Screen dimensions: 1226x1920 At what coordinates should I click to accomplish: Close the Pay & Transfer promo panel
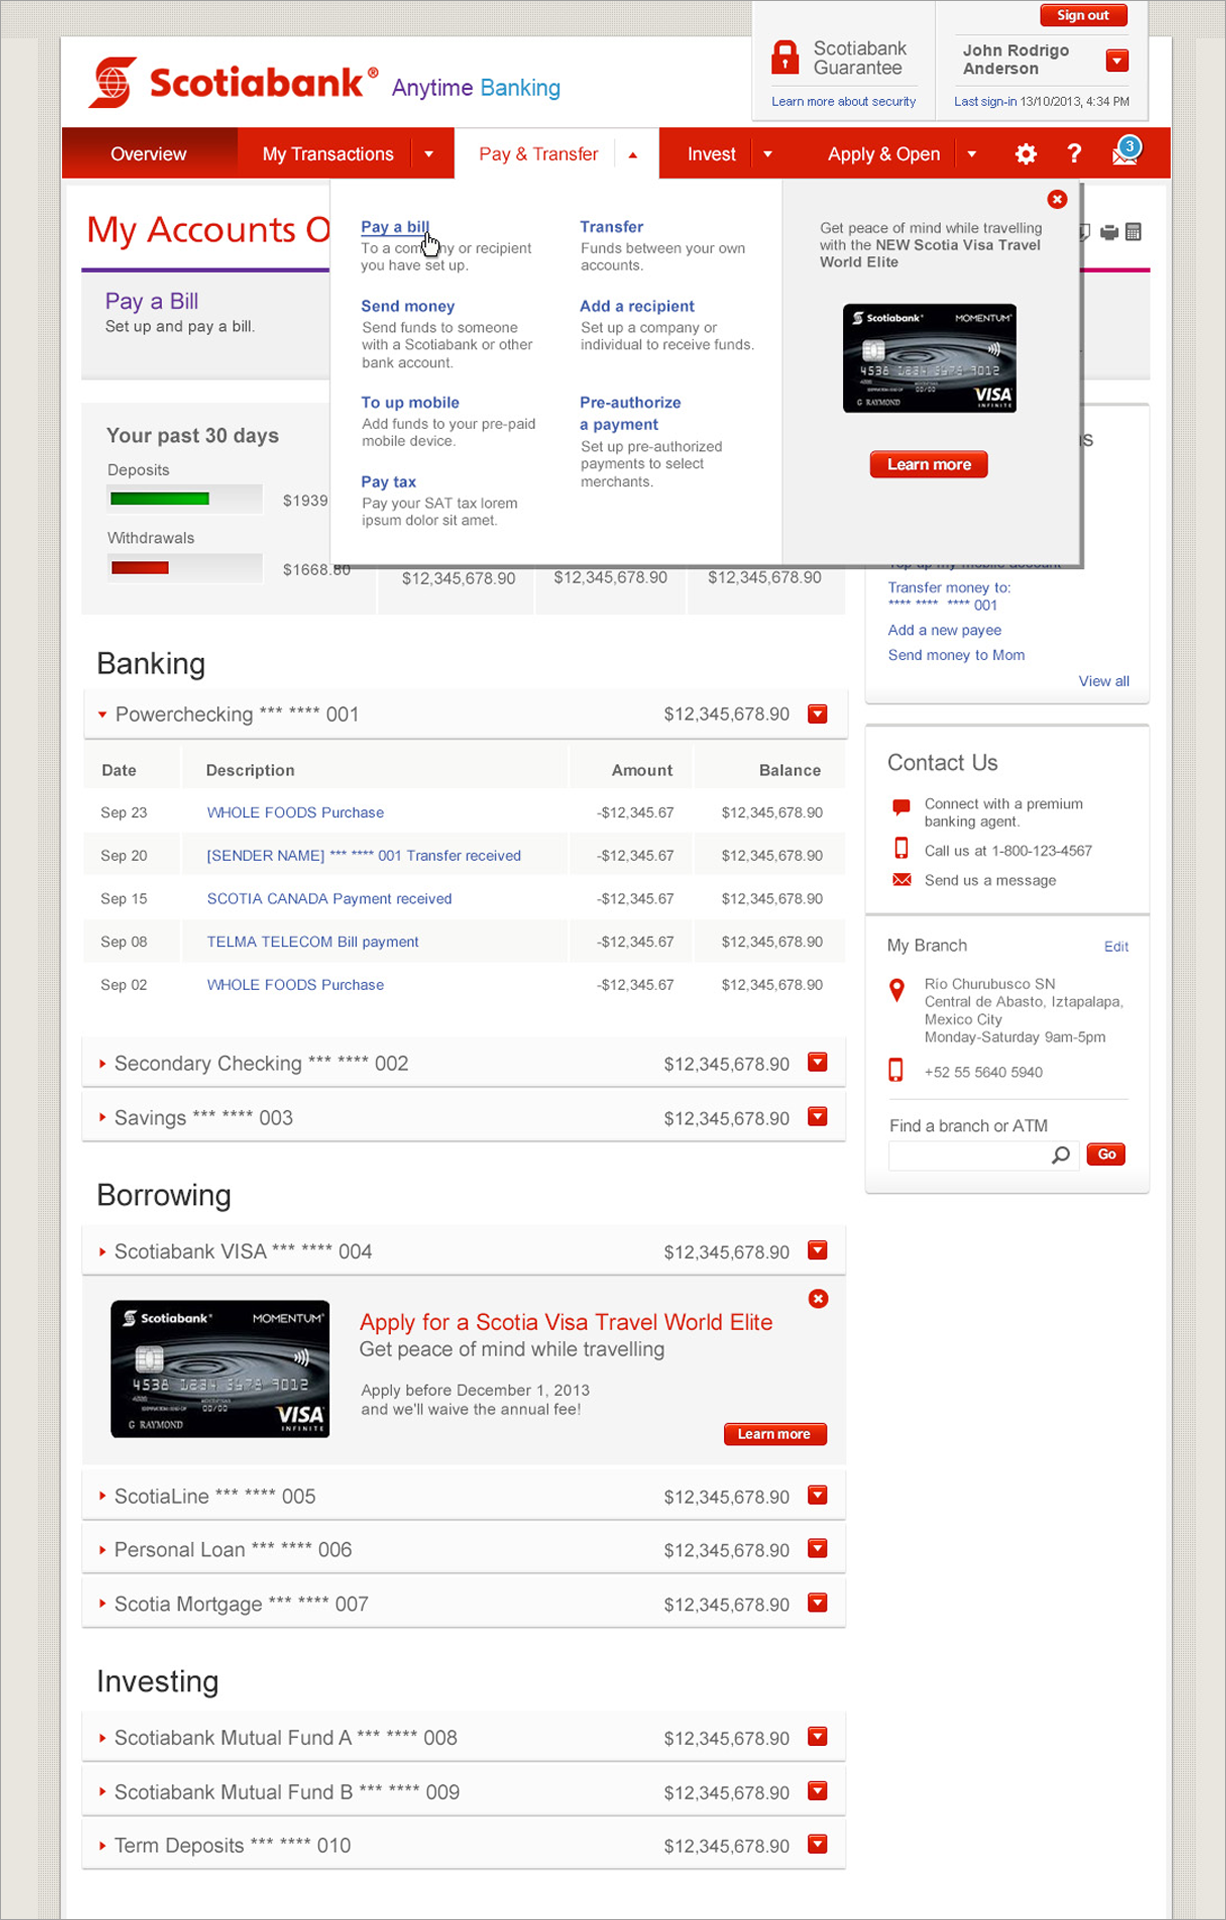point(1057,200)
